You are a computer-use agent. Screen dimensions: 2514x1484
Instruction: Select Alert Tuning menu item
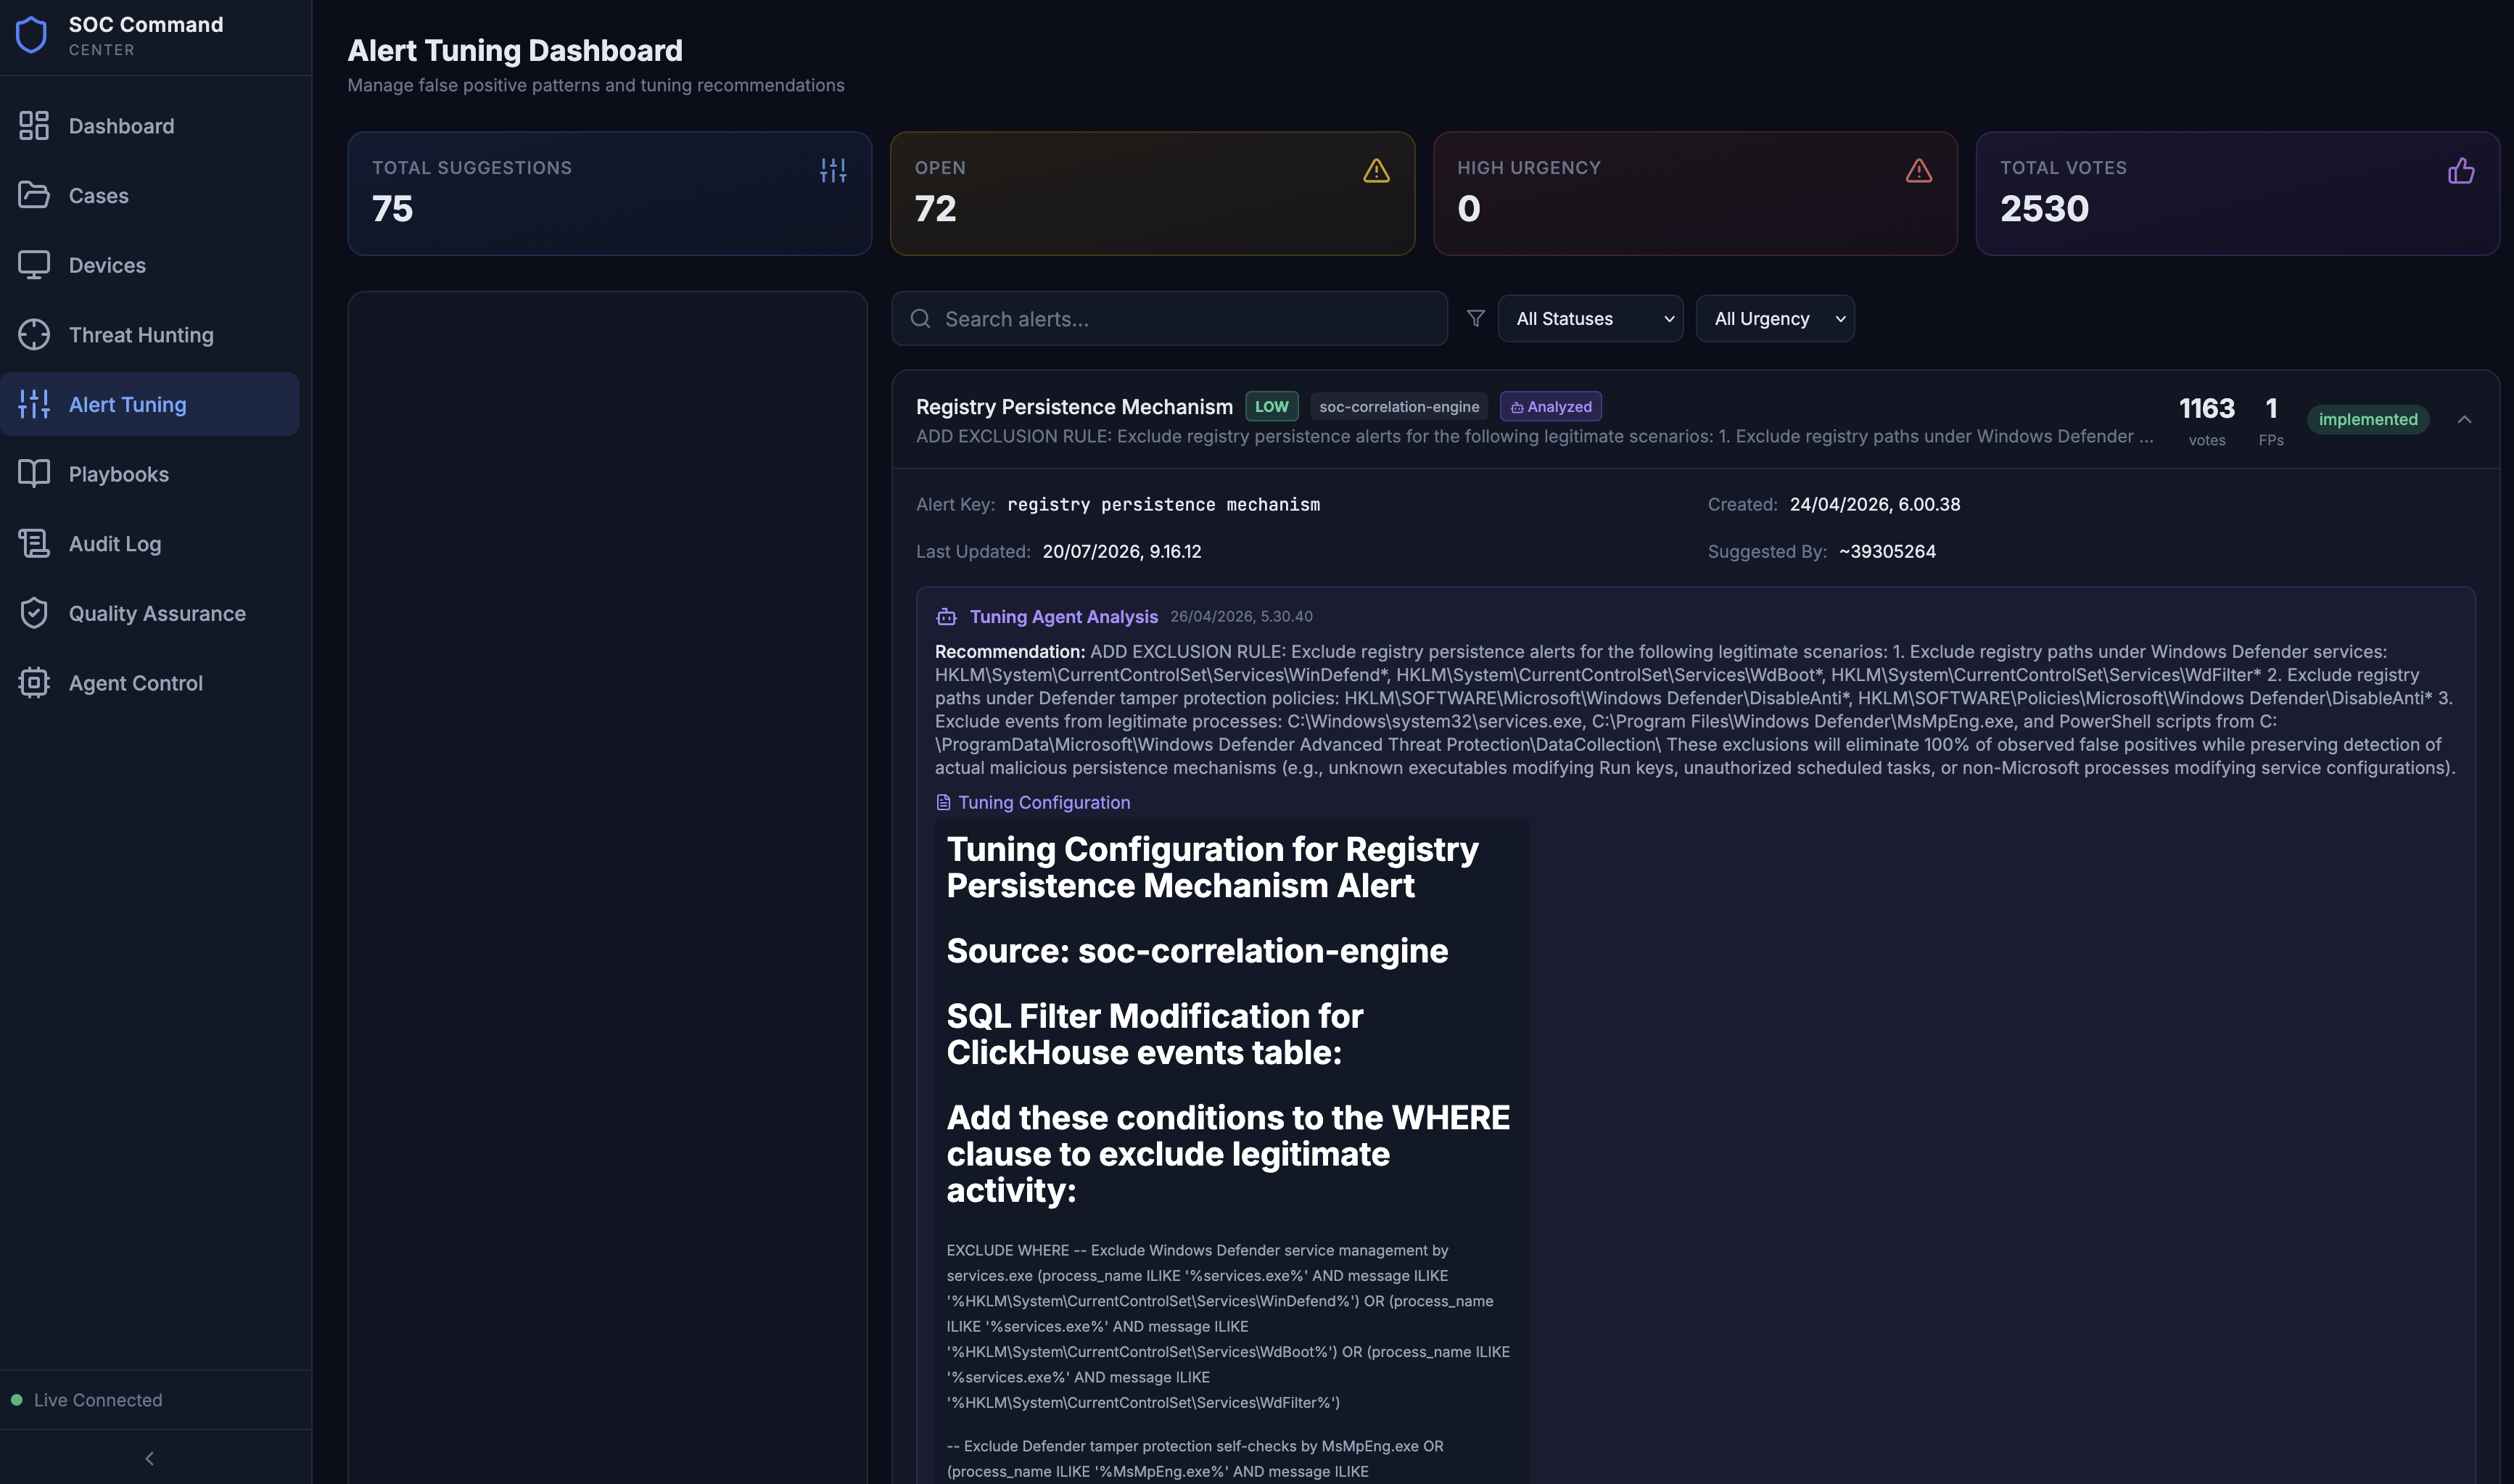[x=150, y=404]
